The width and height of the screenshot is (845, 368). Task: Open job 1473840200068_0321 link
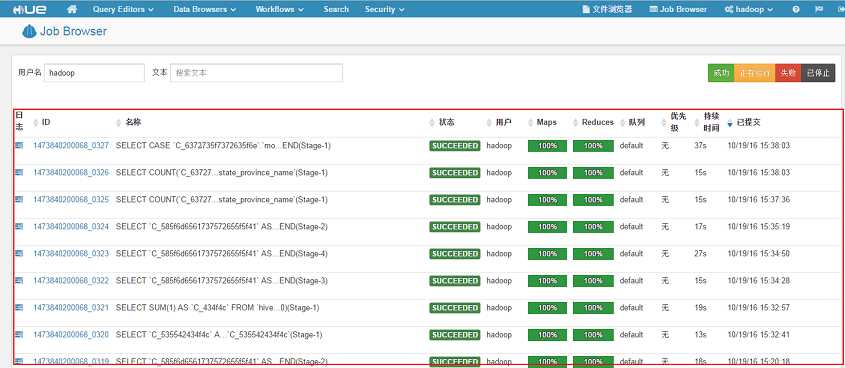point(71,308)
